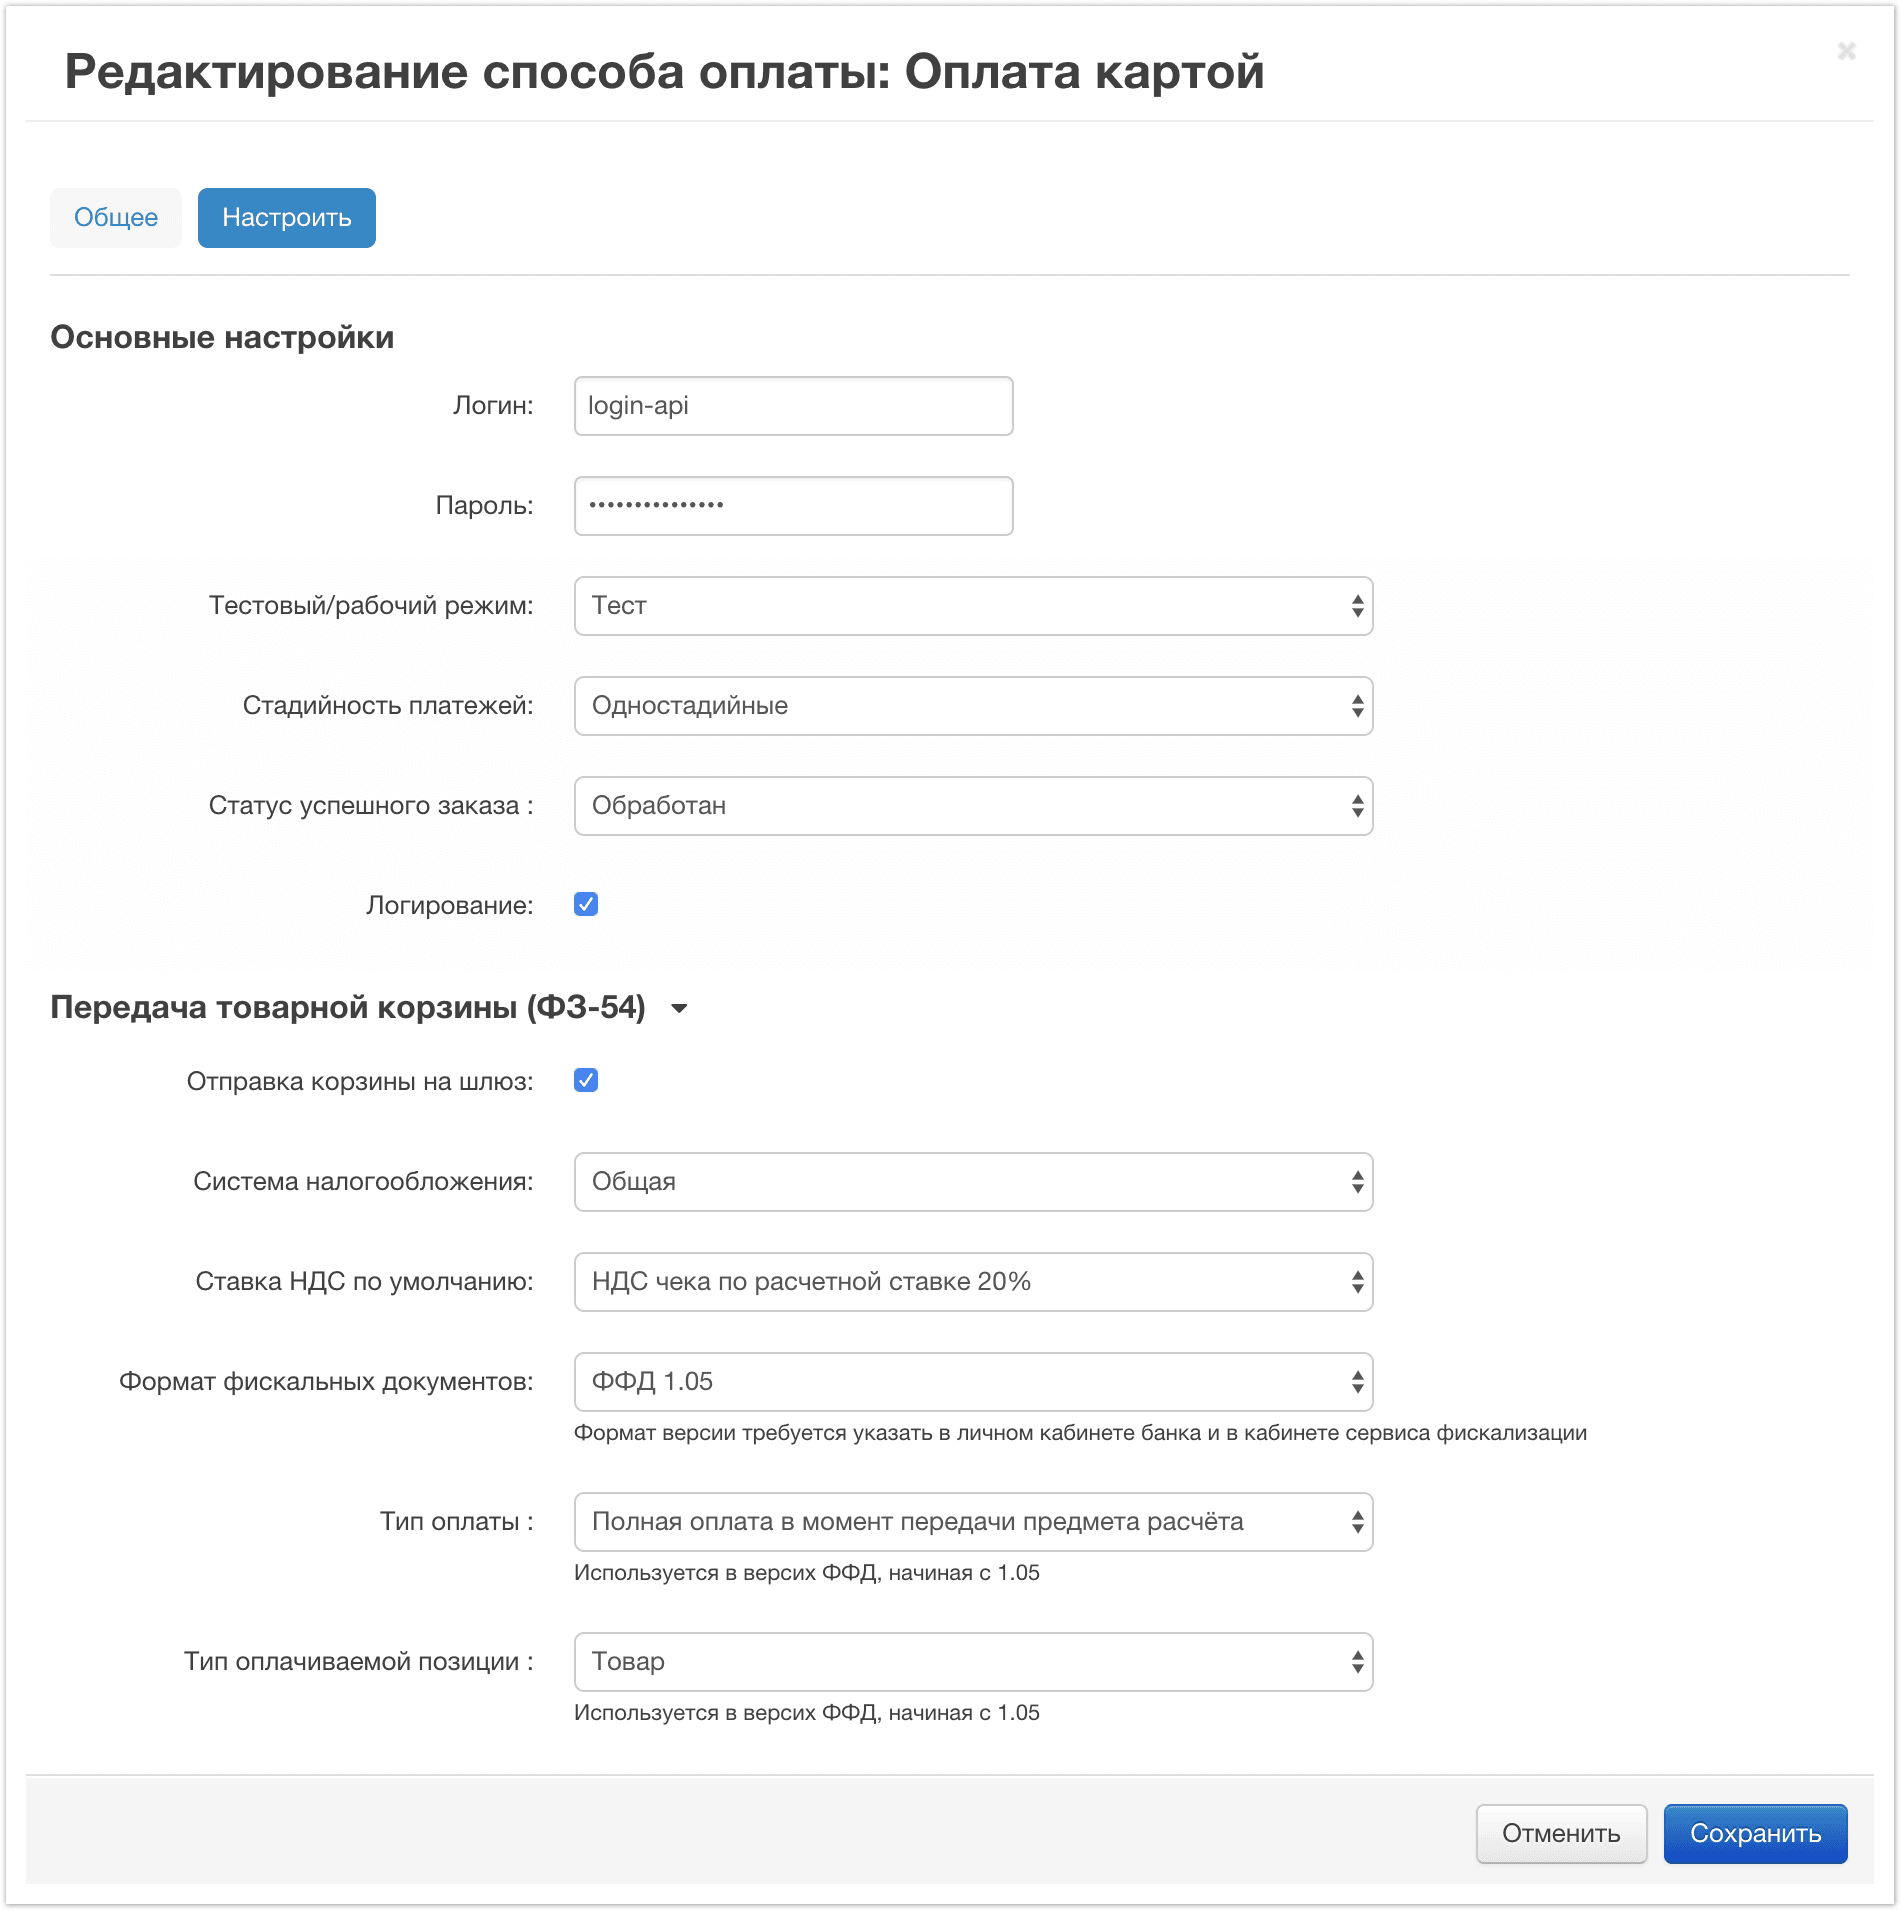Uncheck Отправка корзины на шлюз
This screenshot has width=1900, height=1910.
[586, 1081]
